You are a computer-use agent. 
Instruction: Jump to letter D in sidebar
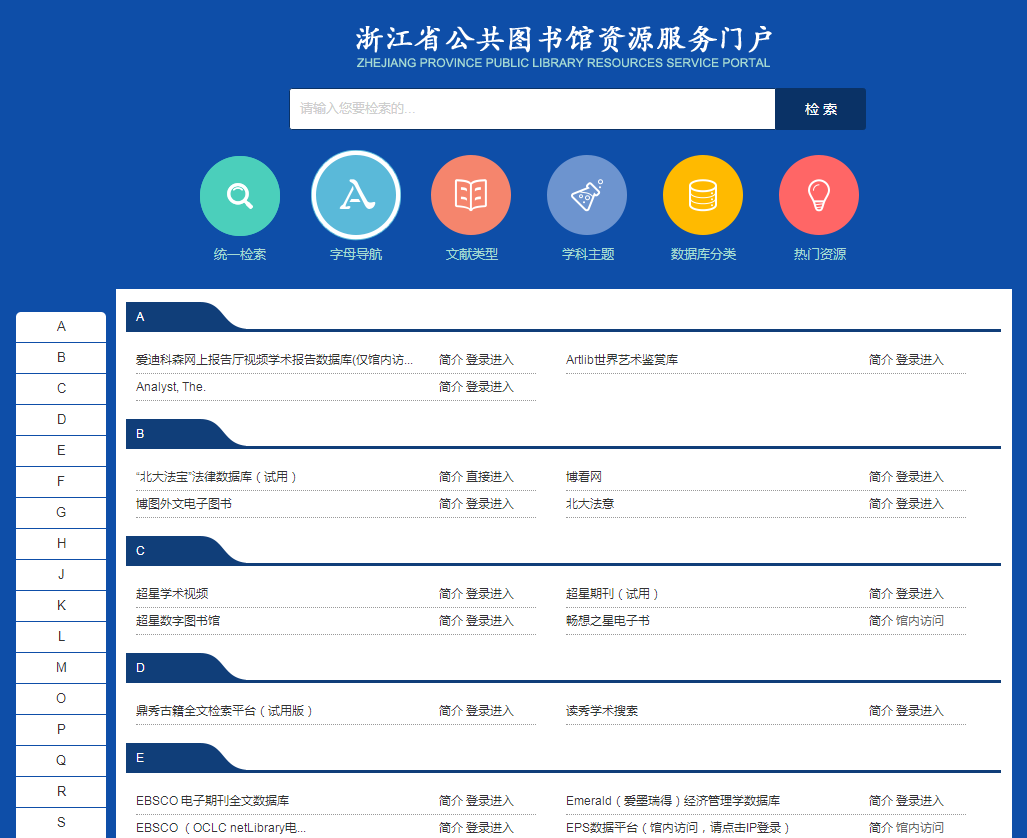[x=61, y=419]
